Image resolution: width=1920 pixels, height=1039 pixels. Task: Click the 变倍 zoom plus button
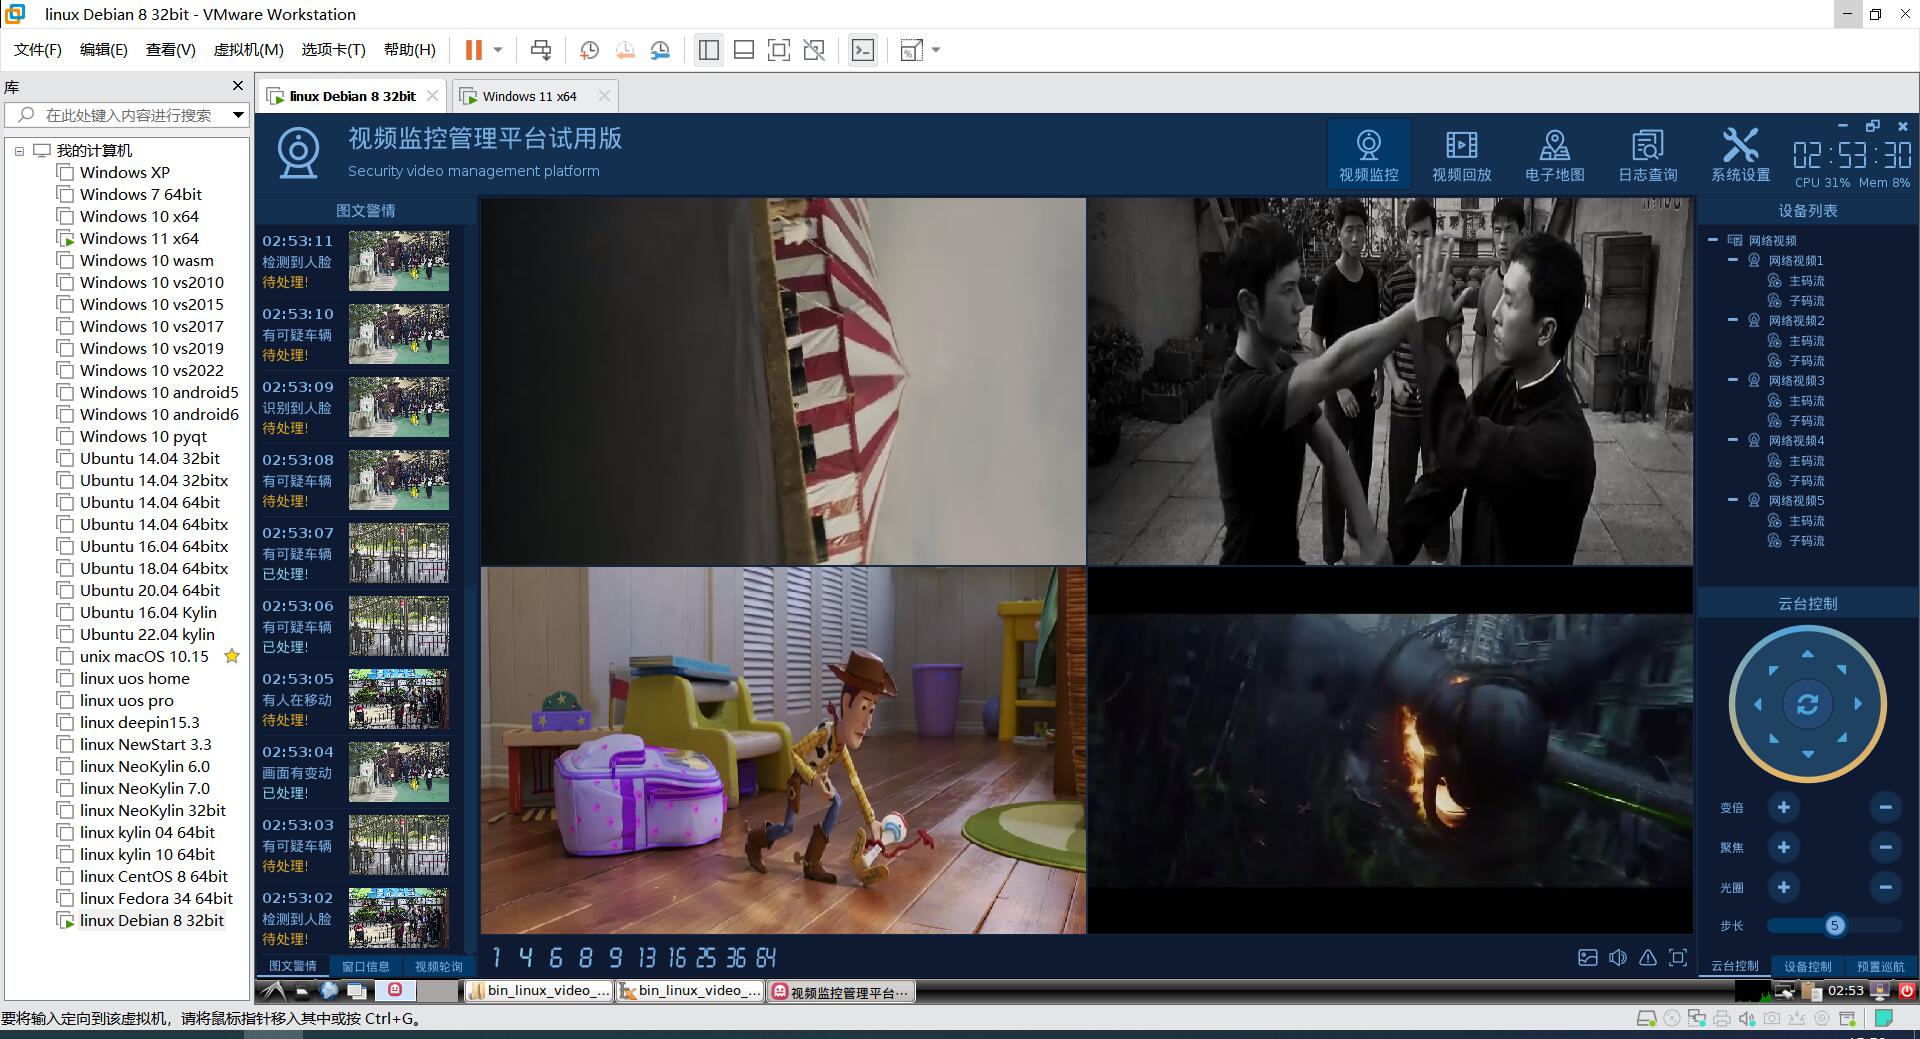coord(1783,807)
